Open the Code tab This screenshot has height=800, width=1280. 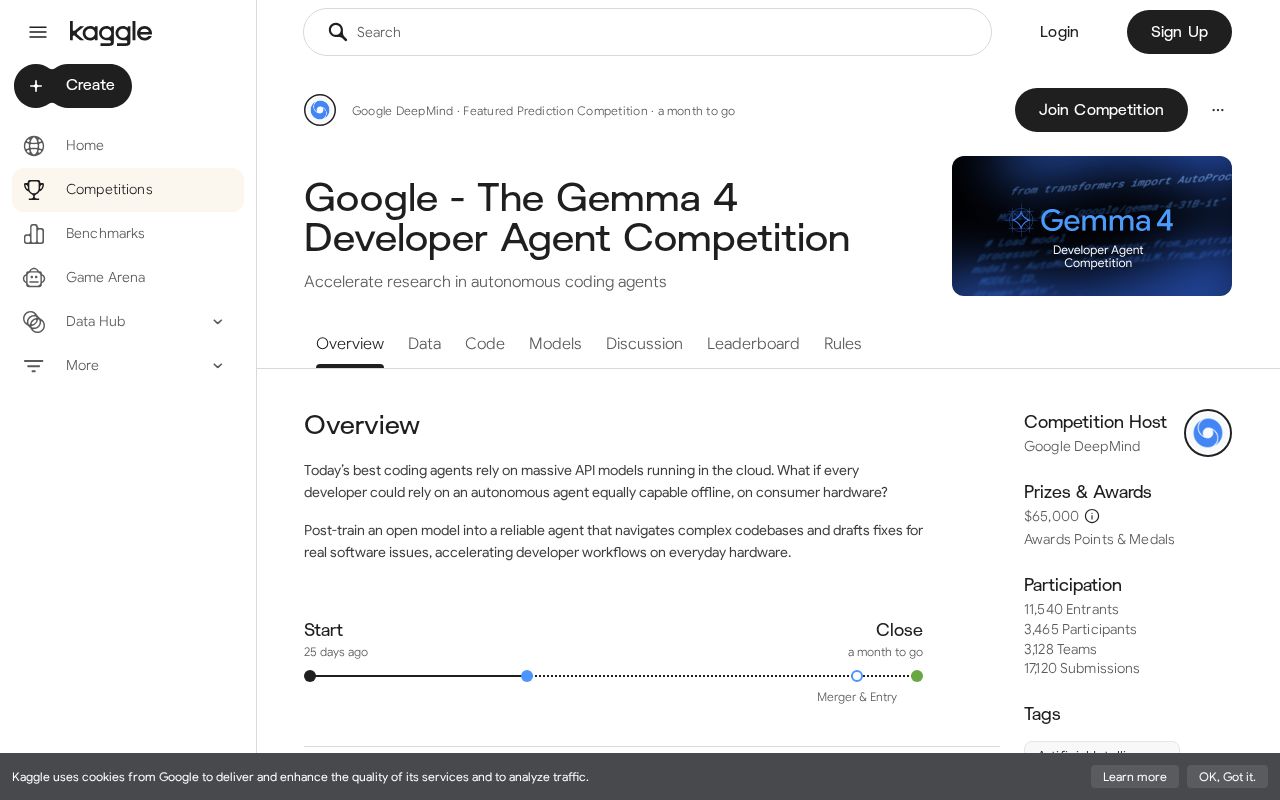click(x=485, y=344)
